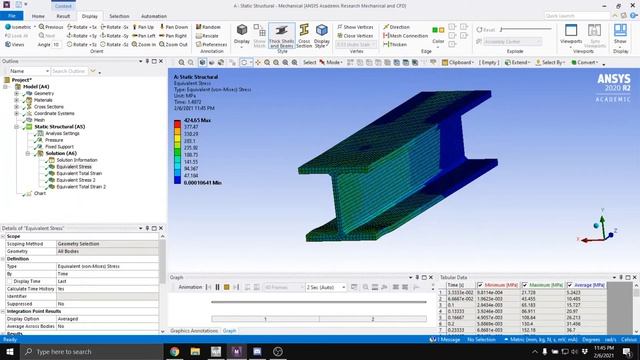
Task: Click the Explode slider
Action: (x=526, y=29)
